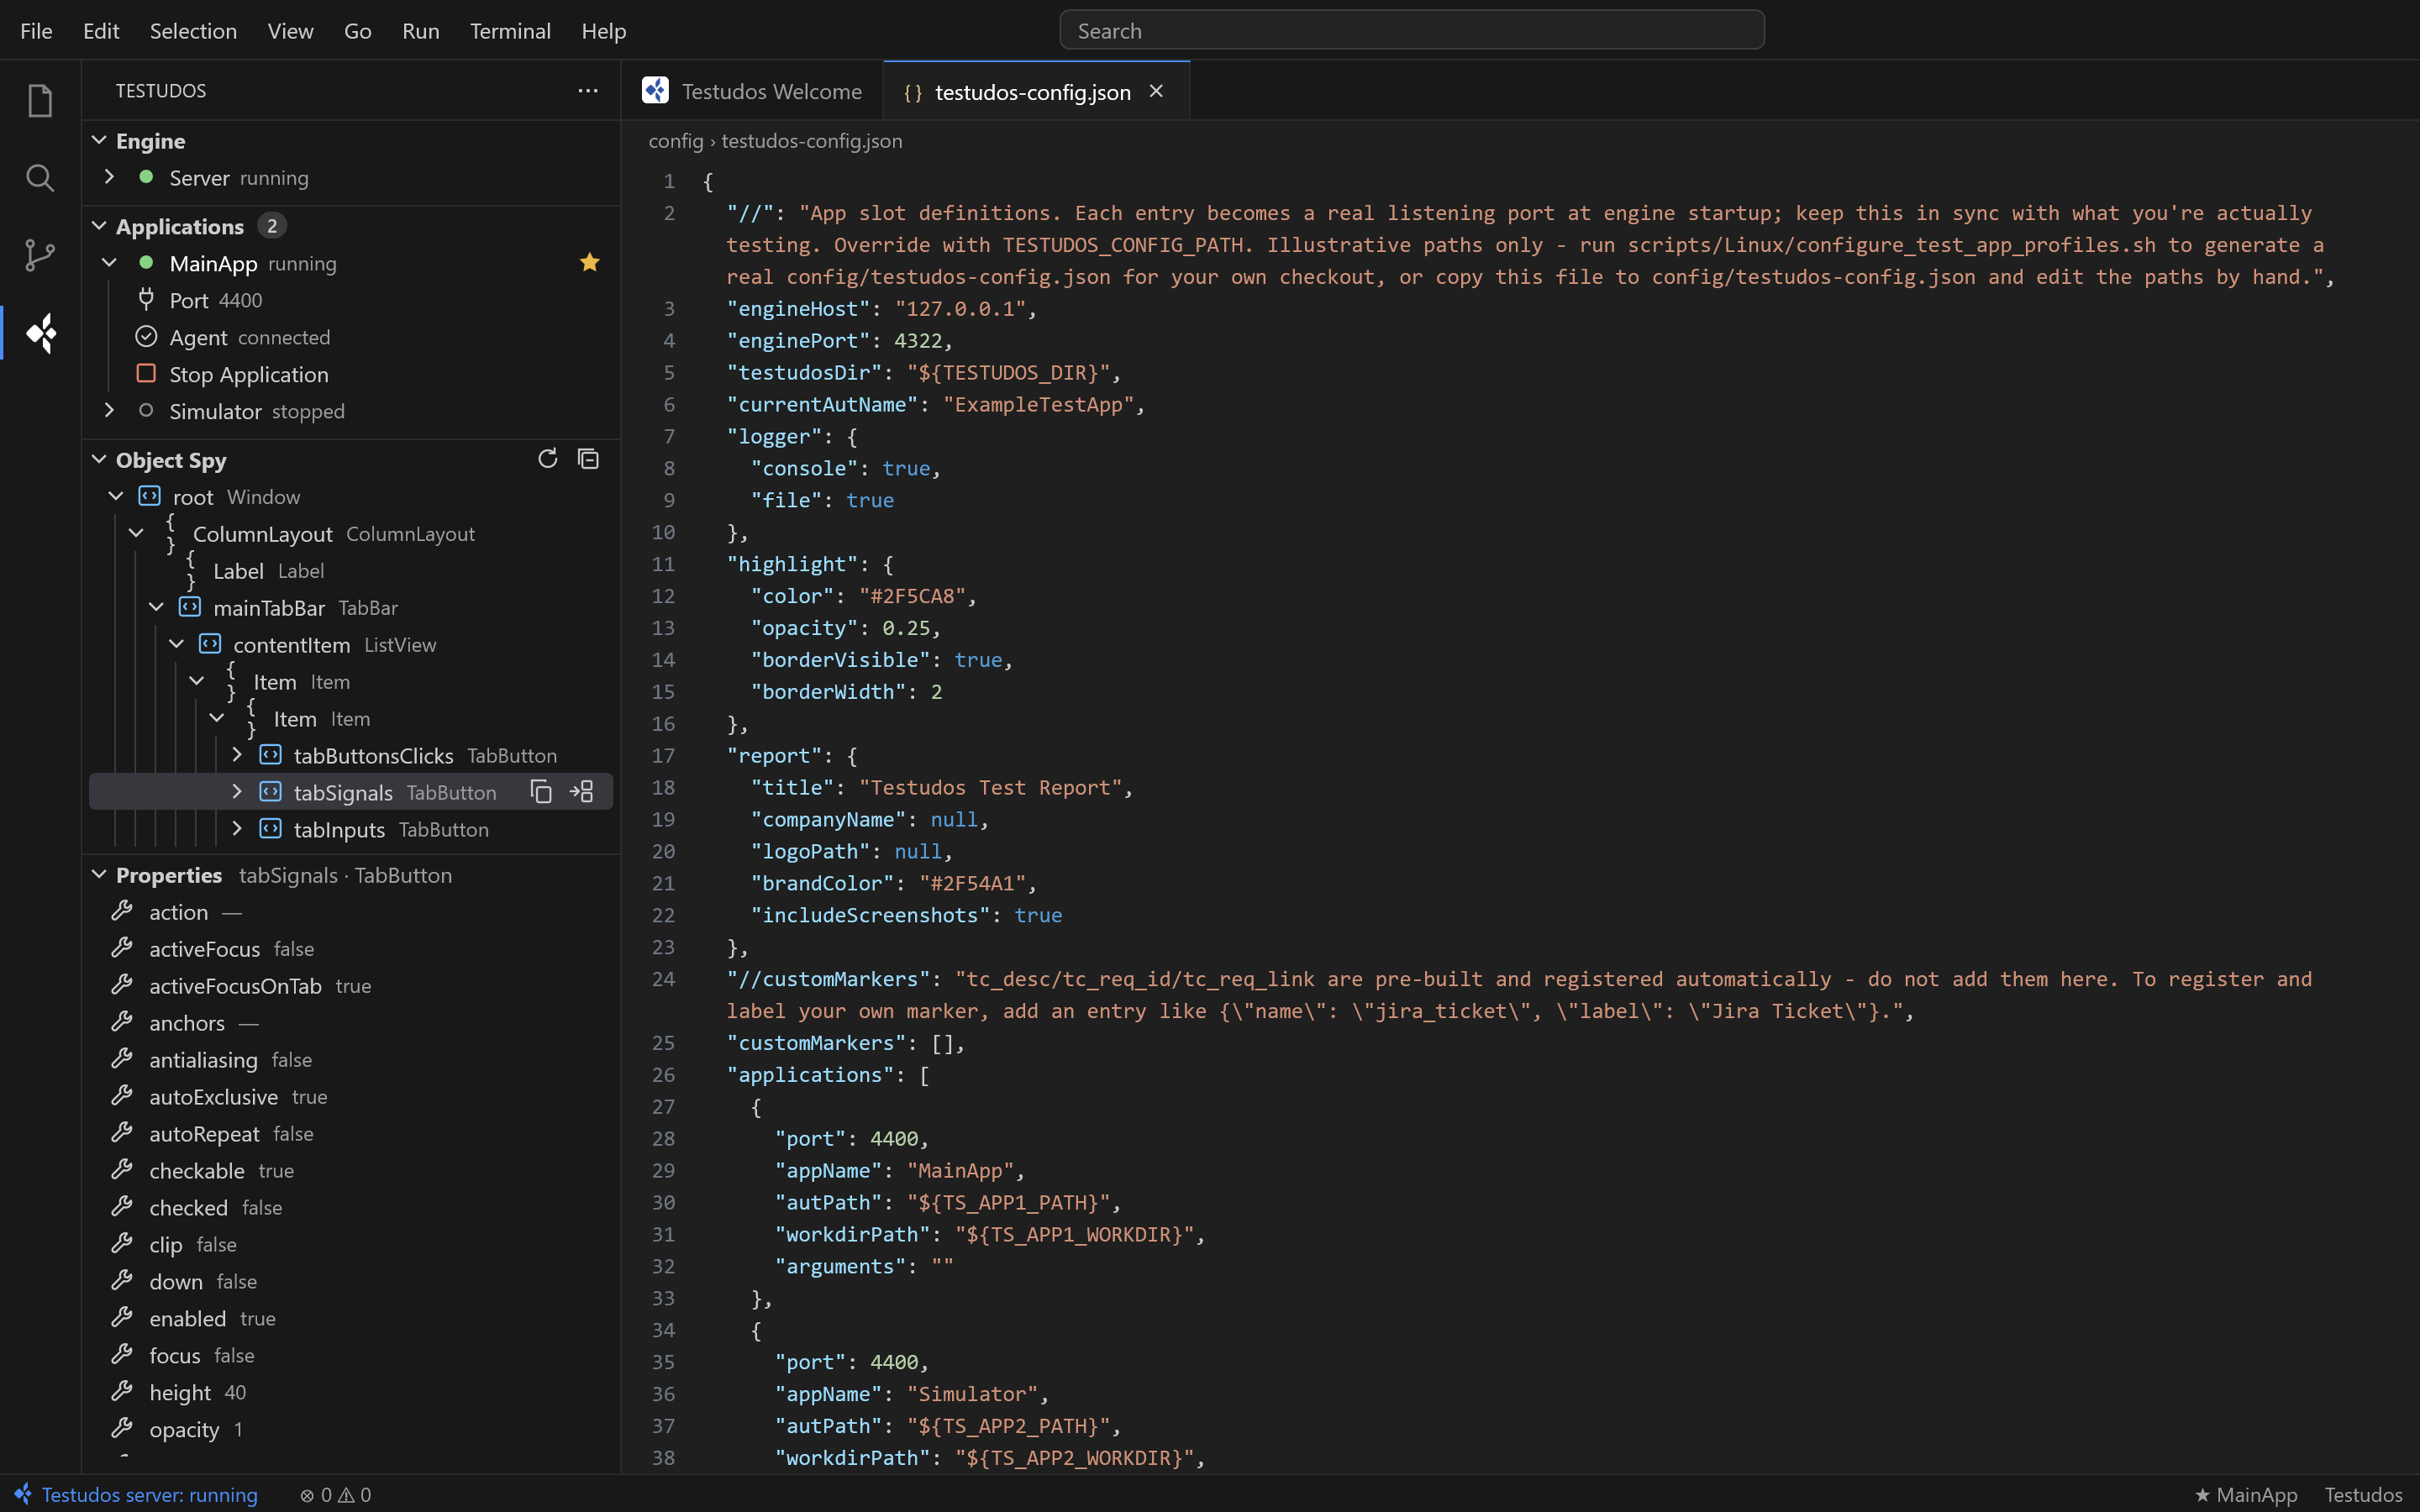Expand the tabInputs TabButton node
This screenshot has width=2420, height=1512.
237,829
